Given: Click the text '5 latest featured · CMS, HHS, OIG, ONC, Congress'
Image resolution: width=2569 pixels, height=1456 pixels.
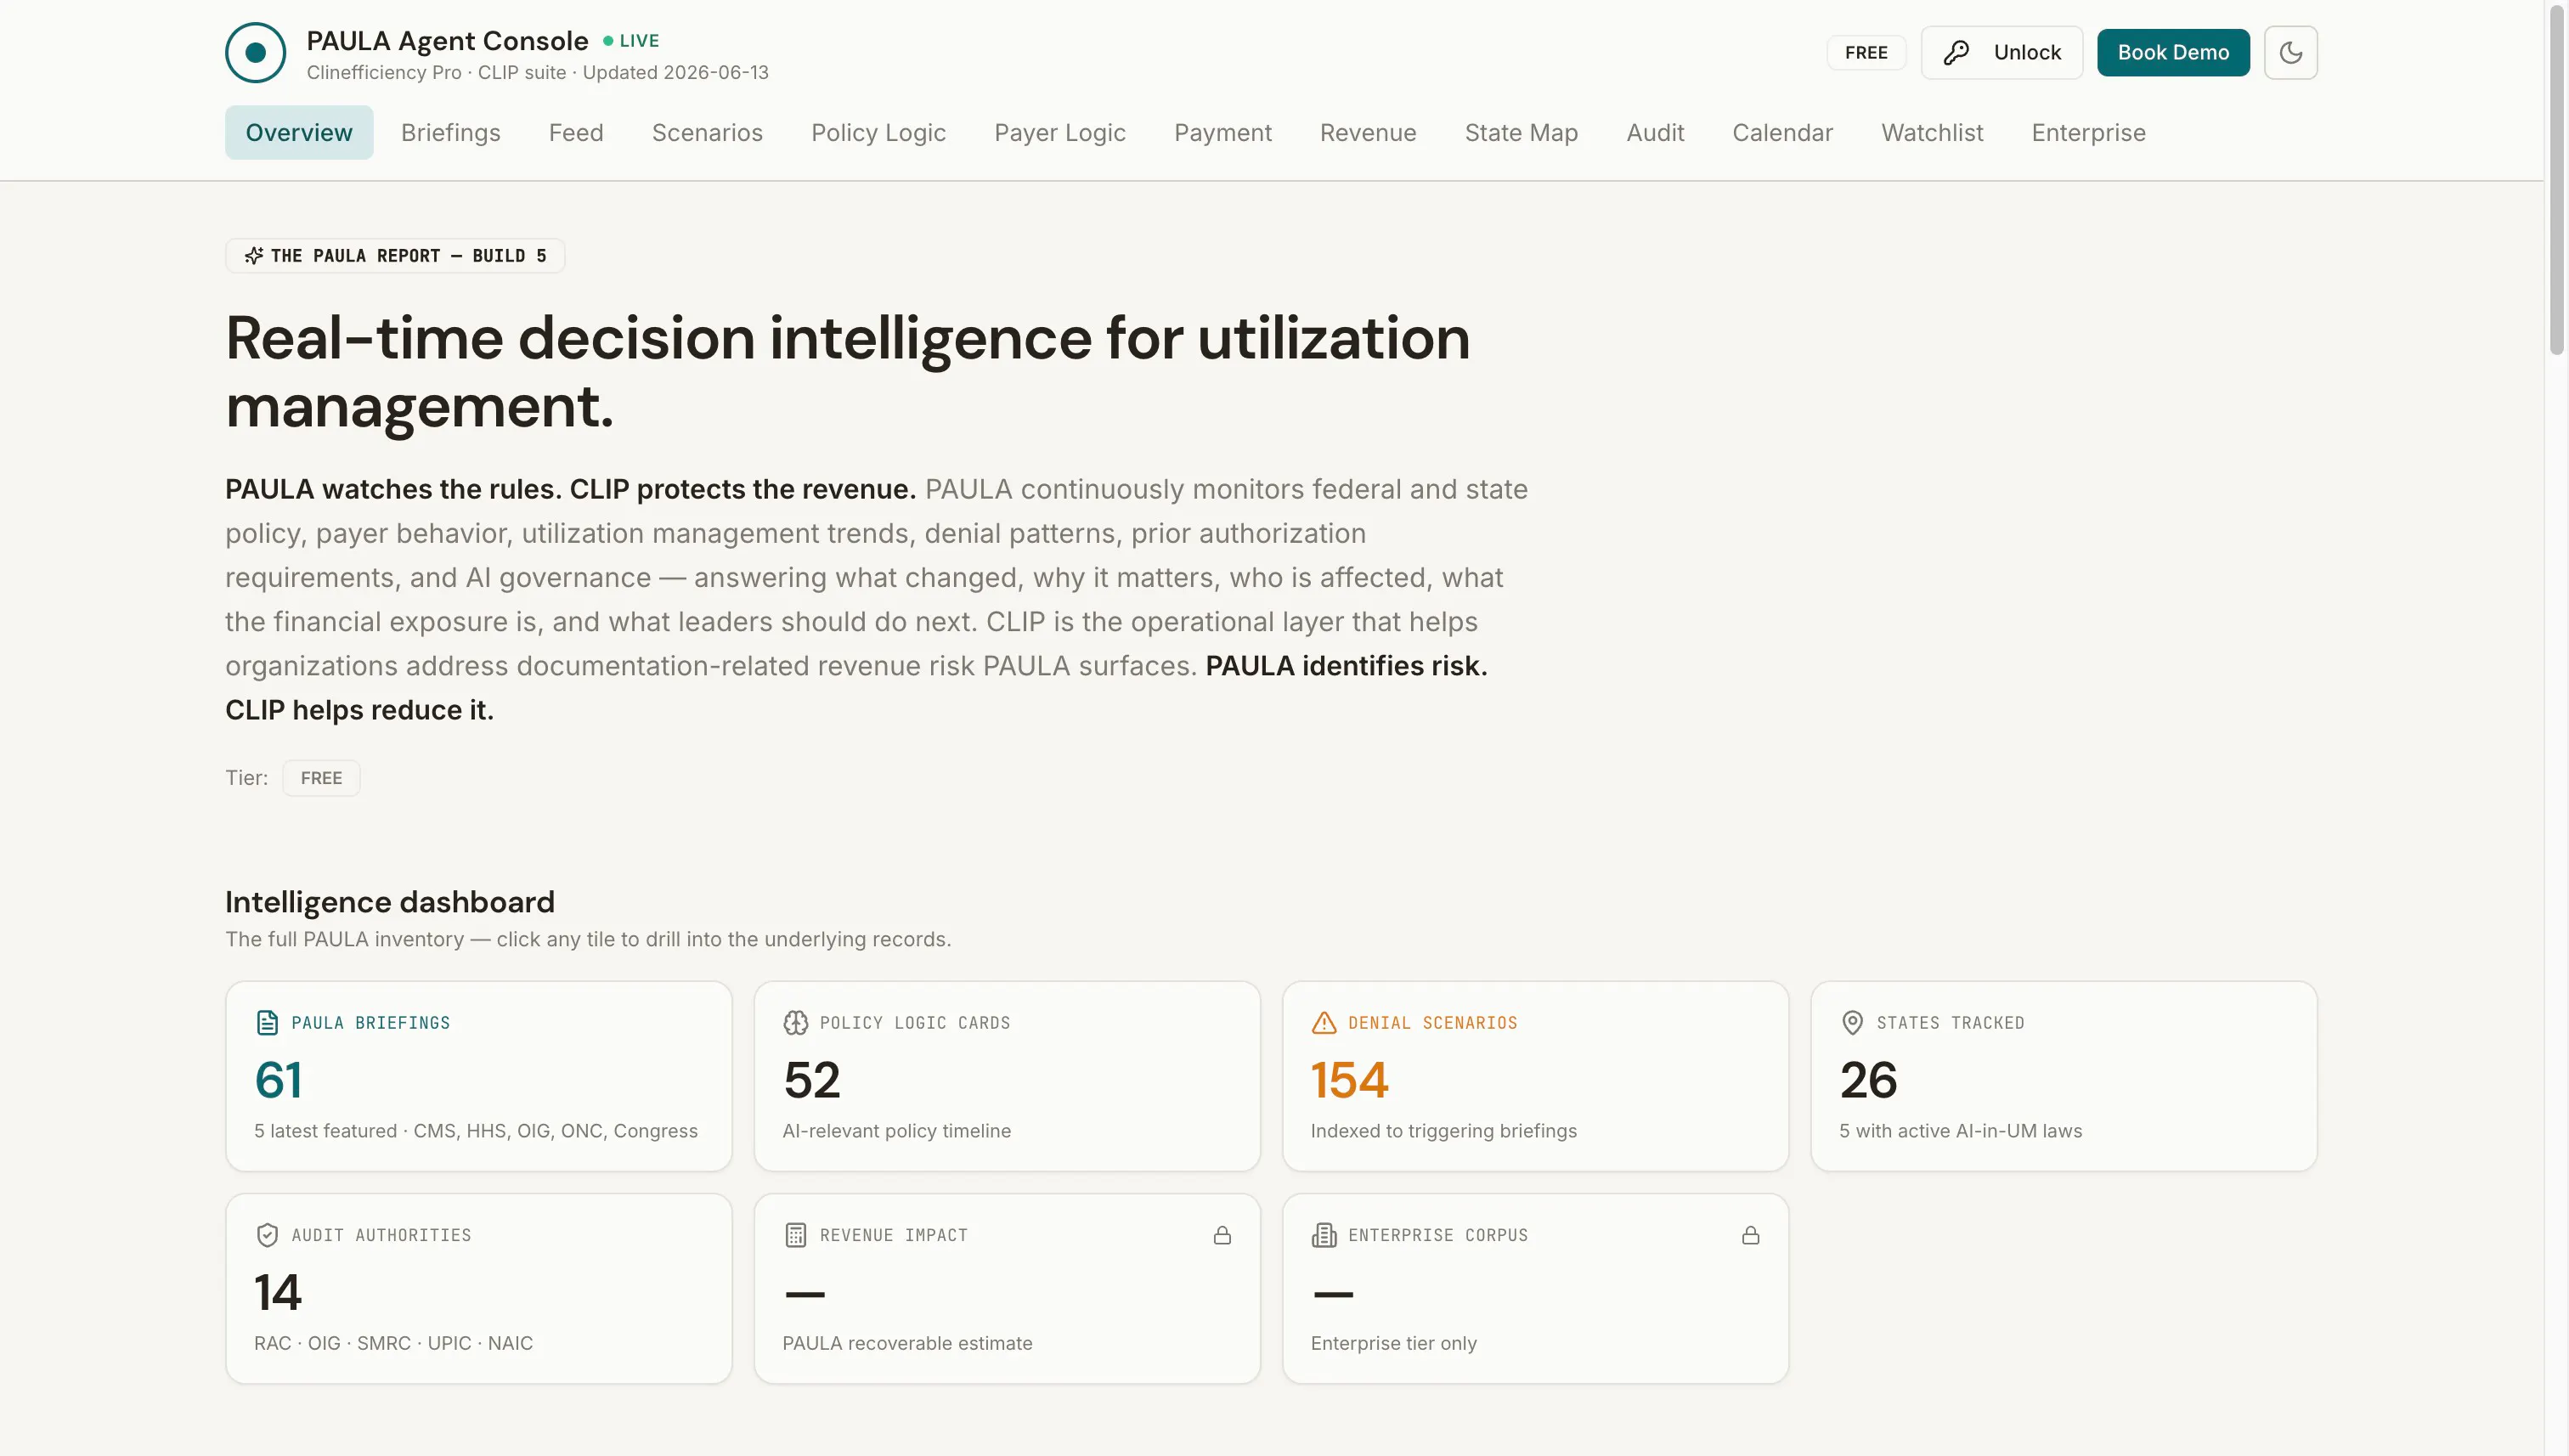Looking at the screenshot, I should (476, 1131).
